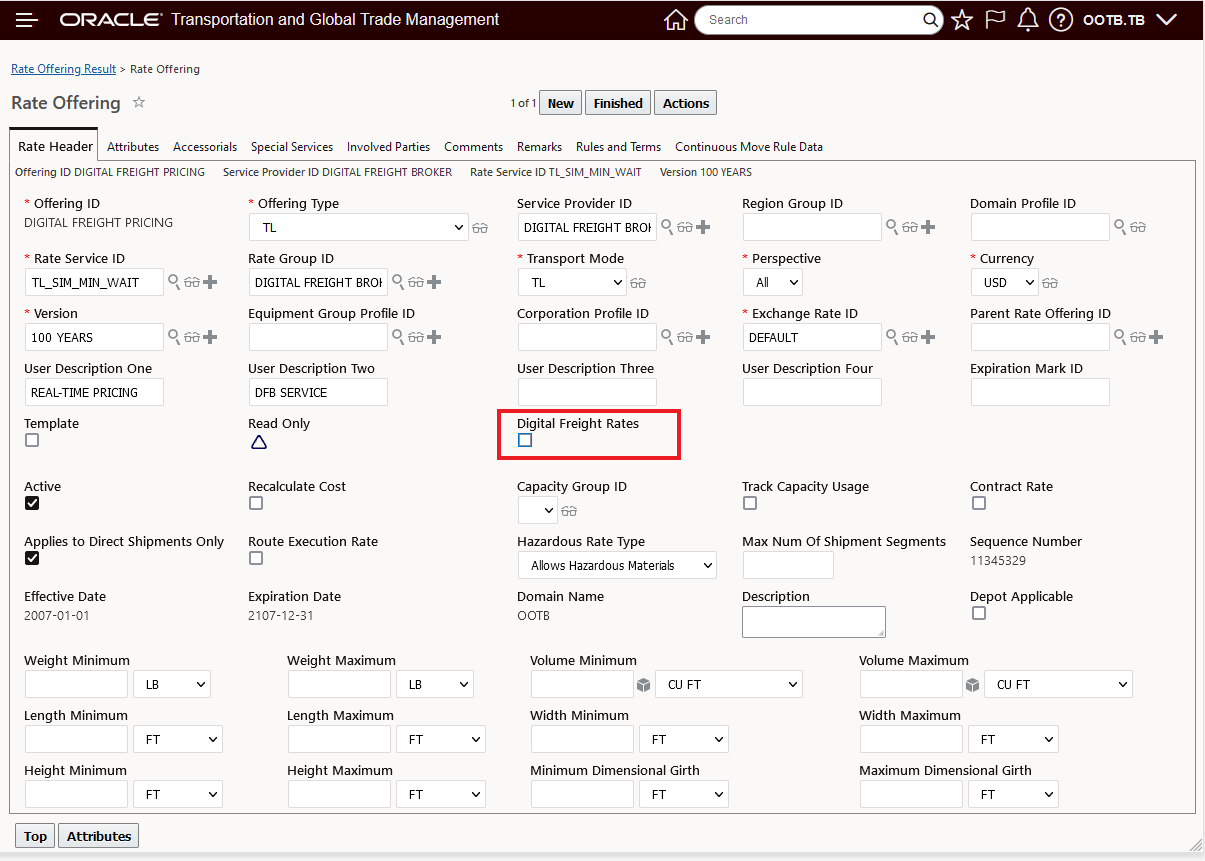Click into the Description text area
The image size is (1205, 861).
(x=813, y=621)
